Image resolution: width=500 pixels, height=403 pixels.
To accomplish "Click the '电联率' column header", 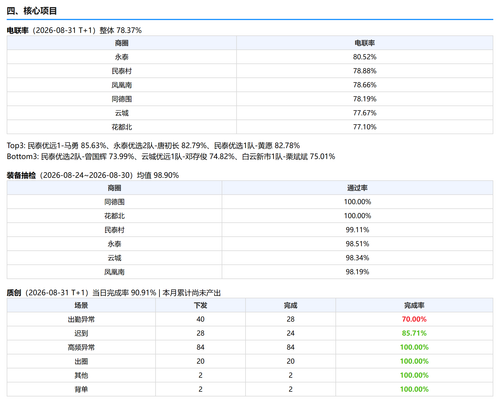I will (365, 43).
